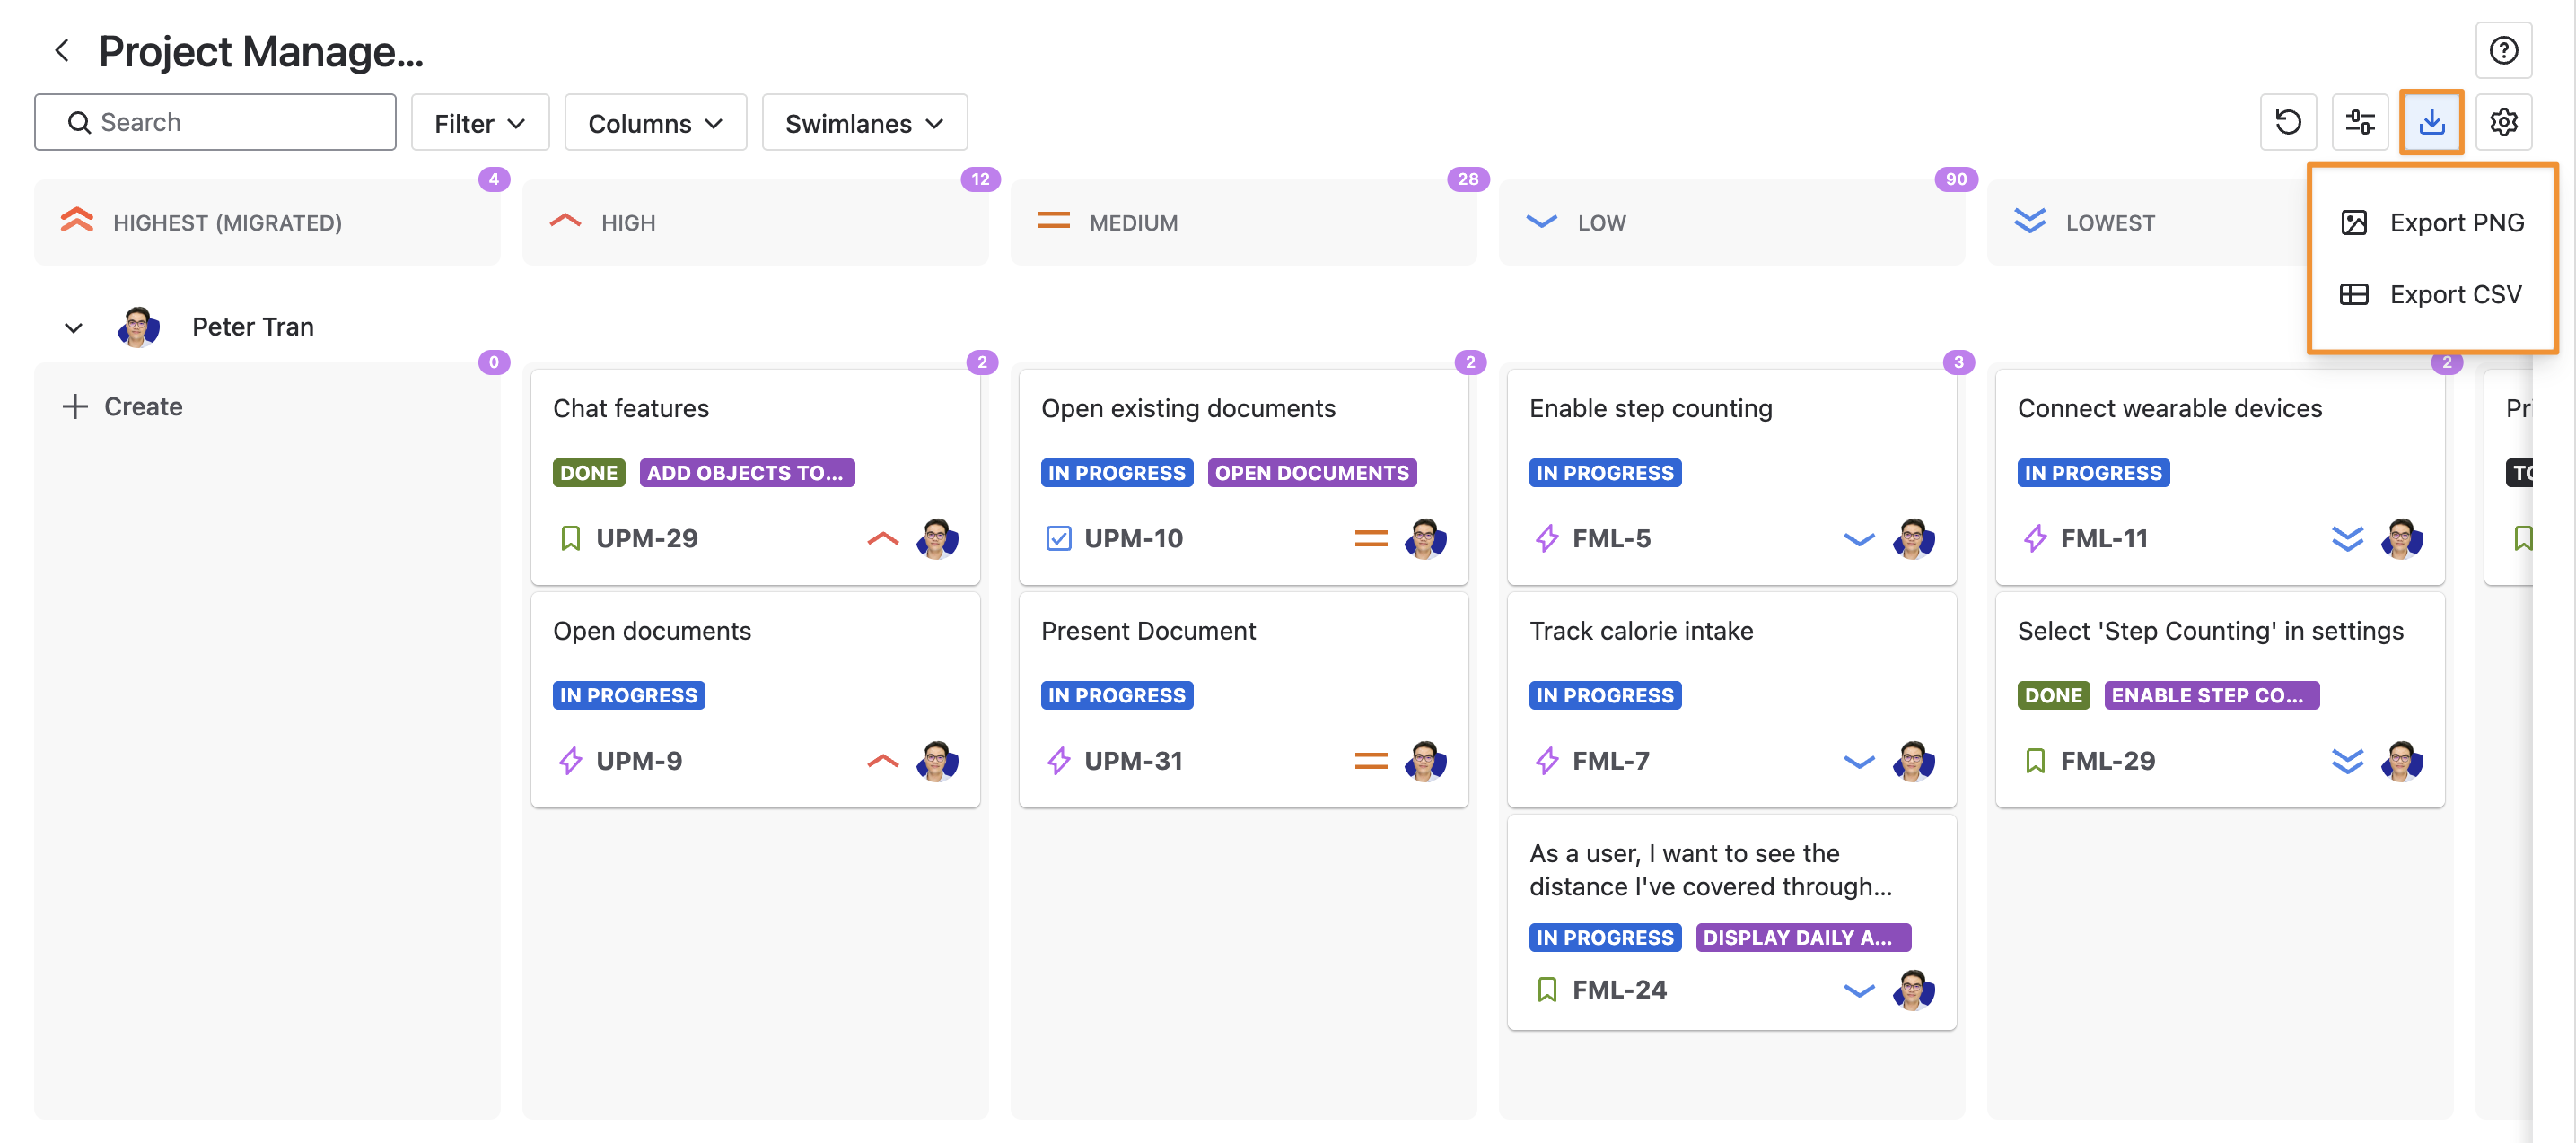Click the help question mark icon
Viewport: 2576px width, 1143px height.
click(x=2502, y=50)
